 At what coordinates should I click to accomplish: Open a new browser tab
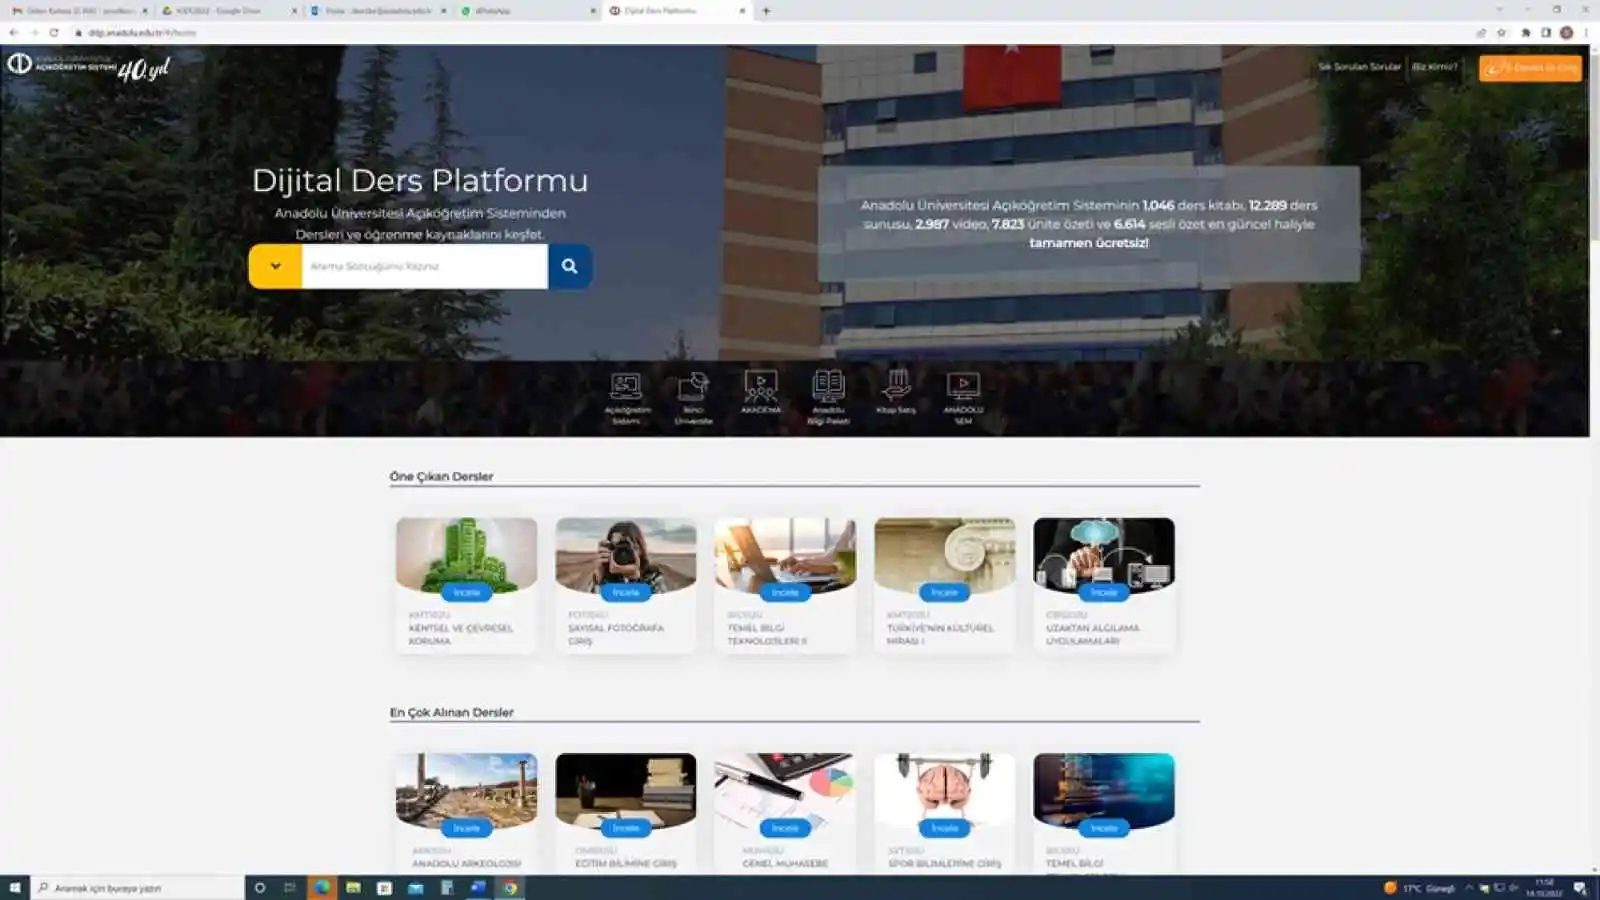(x=766, y=11)
